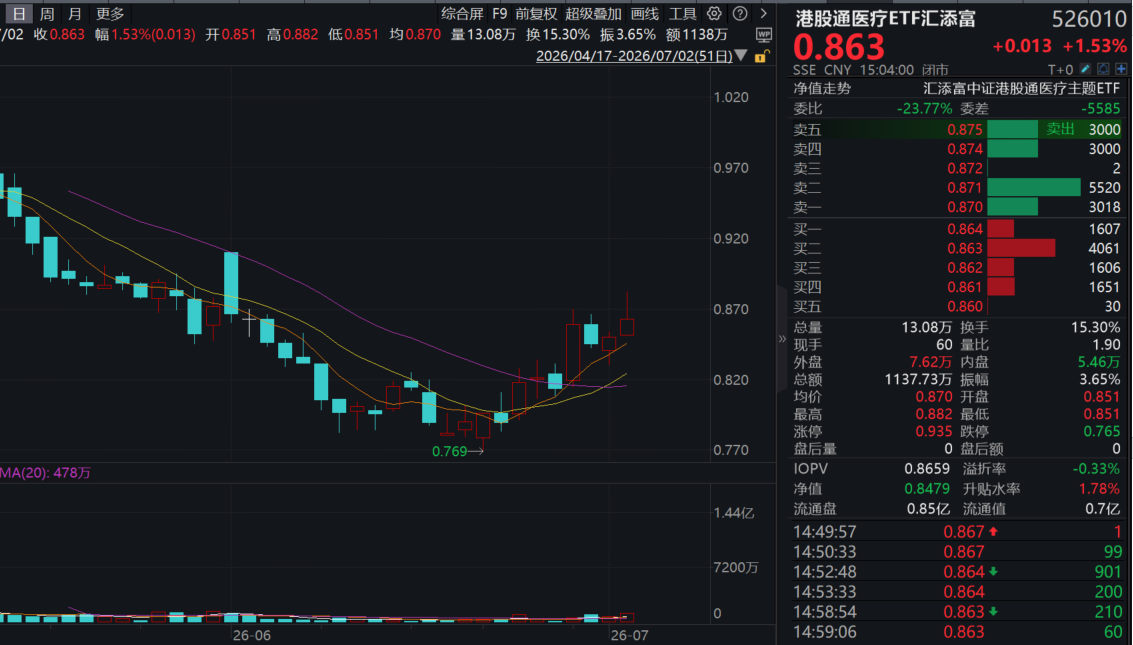Click the WP monitor icon
This screenshot has width=1133, height=645.
(x=763, y=35)
